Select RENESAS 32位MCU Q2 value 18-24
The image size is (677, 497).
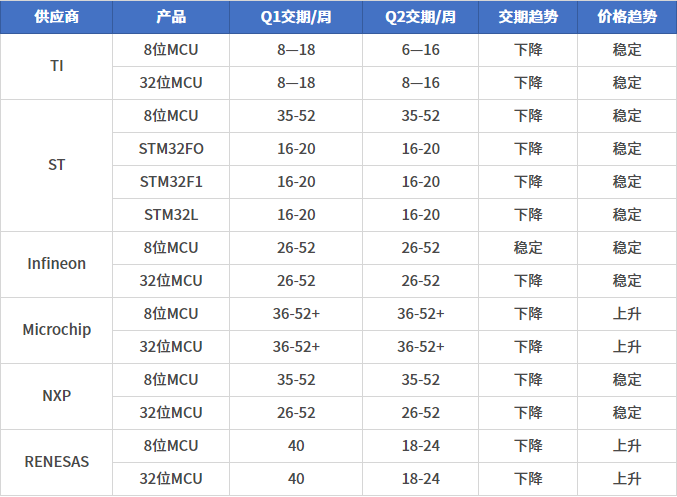coord(421,479)
